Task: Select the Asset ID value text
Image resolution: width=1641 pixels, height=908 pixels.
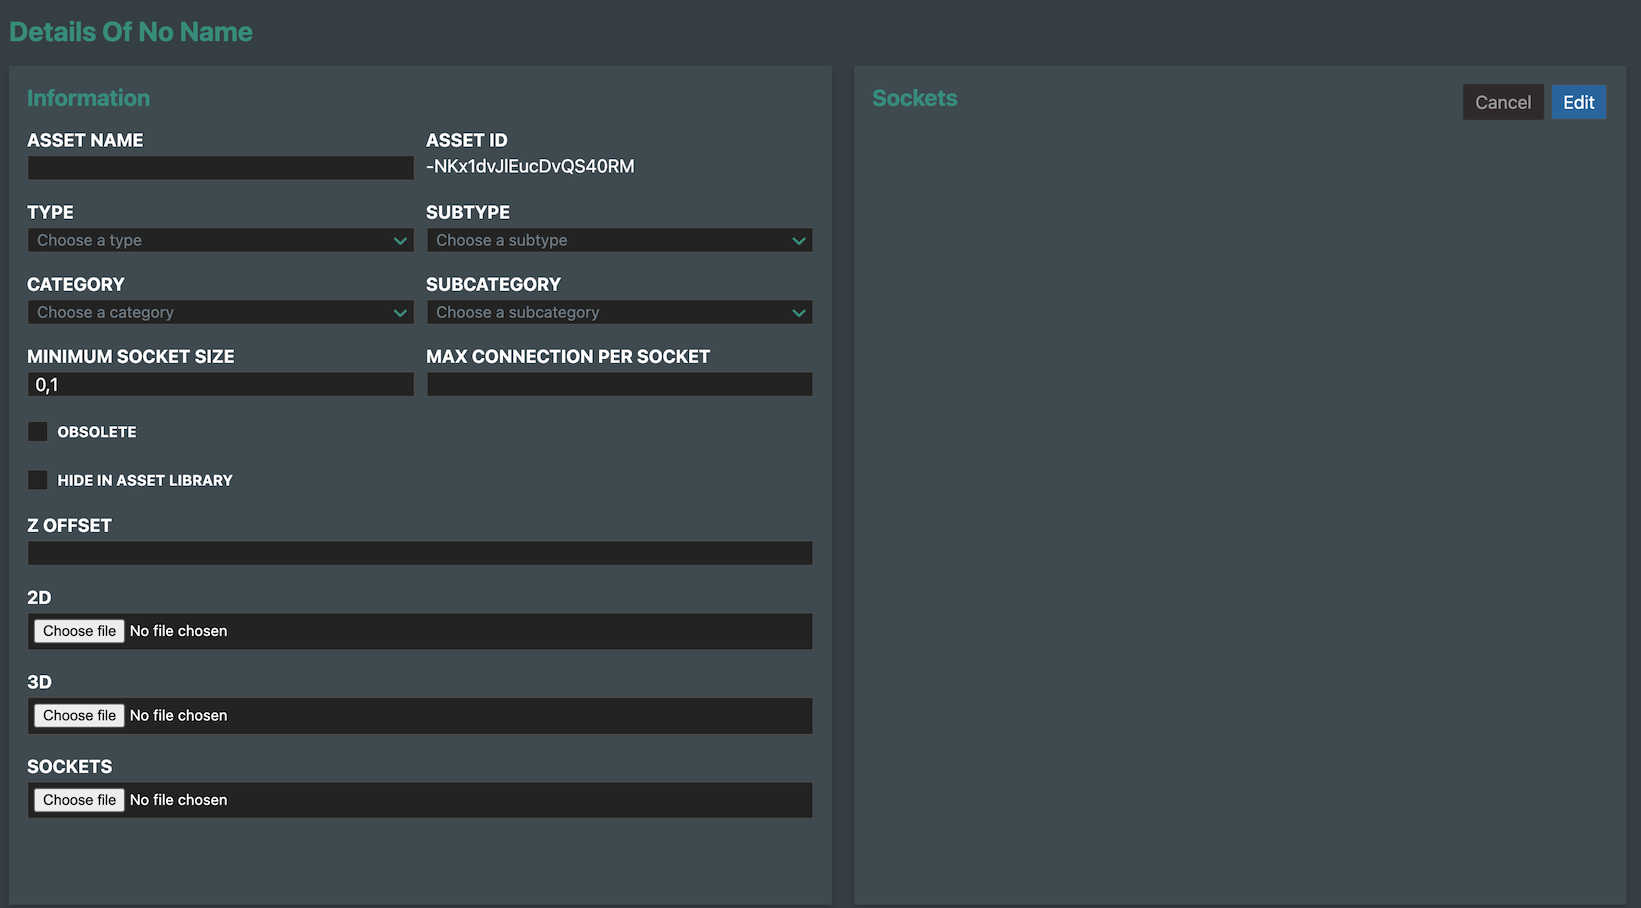Action: (x=530, y=167)
